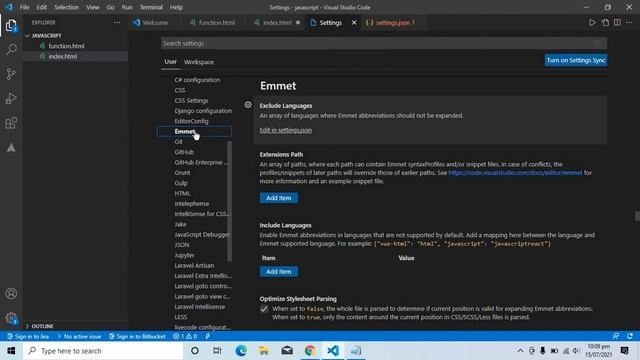Select Git in settings category list
Viewport: 640px width, 360px height.
(178, 142)
